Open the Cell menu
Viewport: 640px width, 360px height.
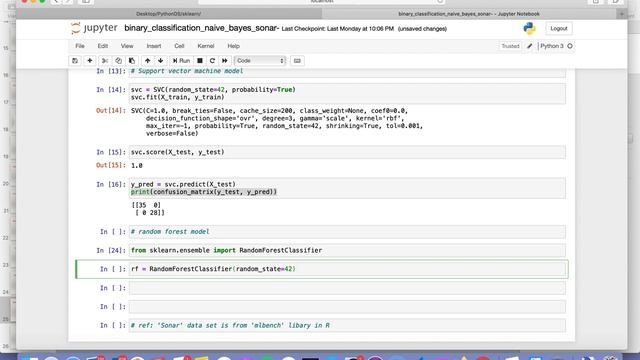coord(179,46)
